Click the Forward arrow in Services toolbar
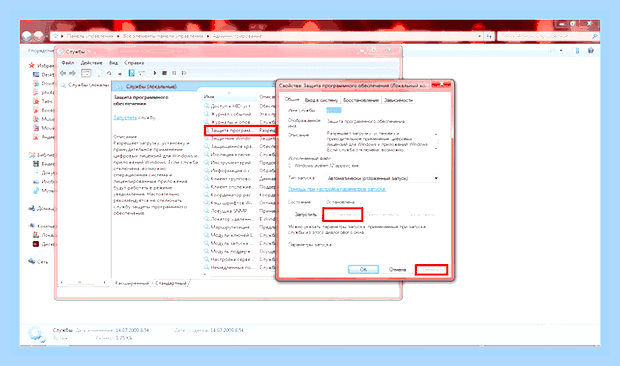 point(72,73)
